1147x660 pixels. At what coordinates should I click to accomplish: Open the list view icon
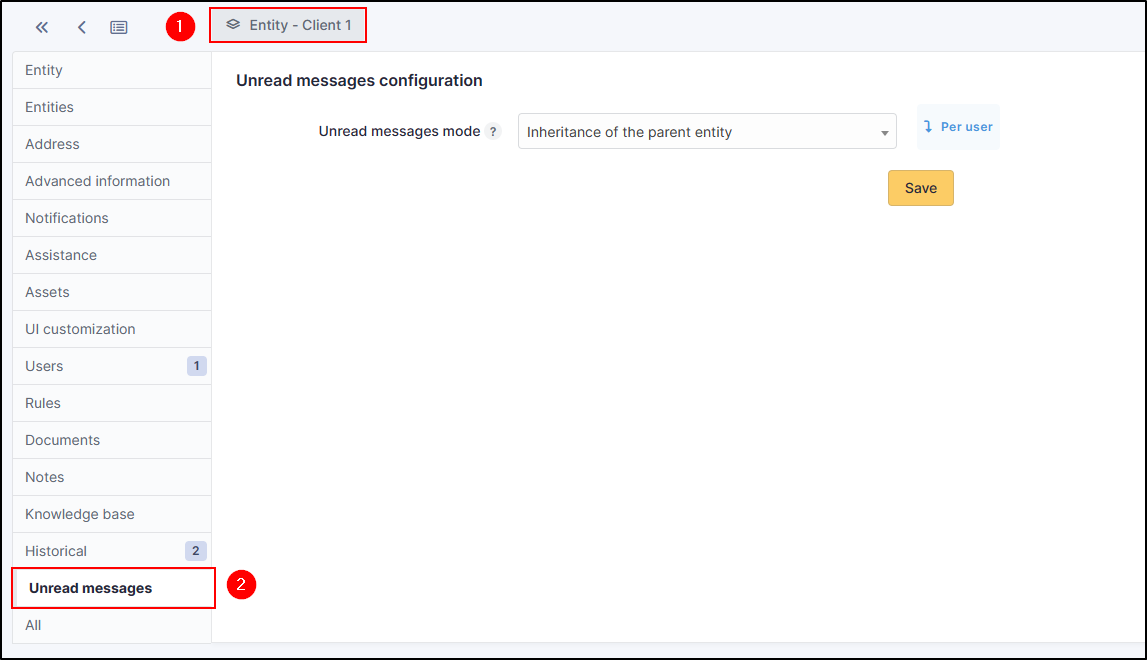pos(119,27)
